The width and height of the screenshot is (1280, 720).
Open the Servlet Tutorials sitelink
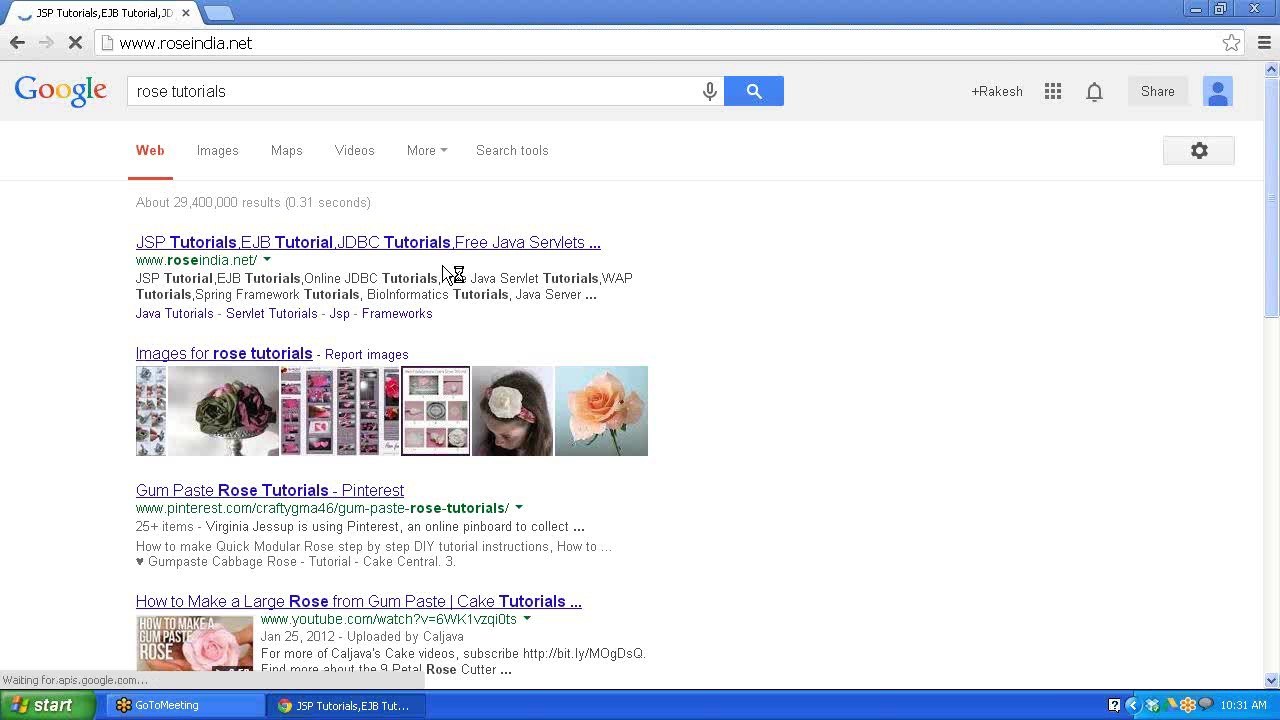[x=271, y=313]
